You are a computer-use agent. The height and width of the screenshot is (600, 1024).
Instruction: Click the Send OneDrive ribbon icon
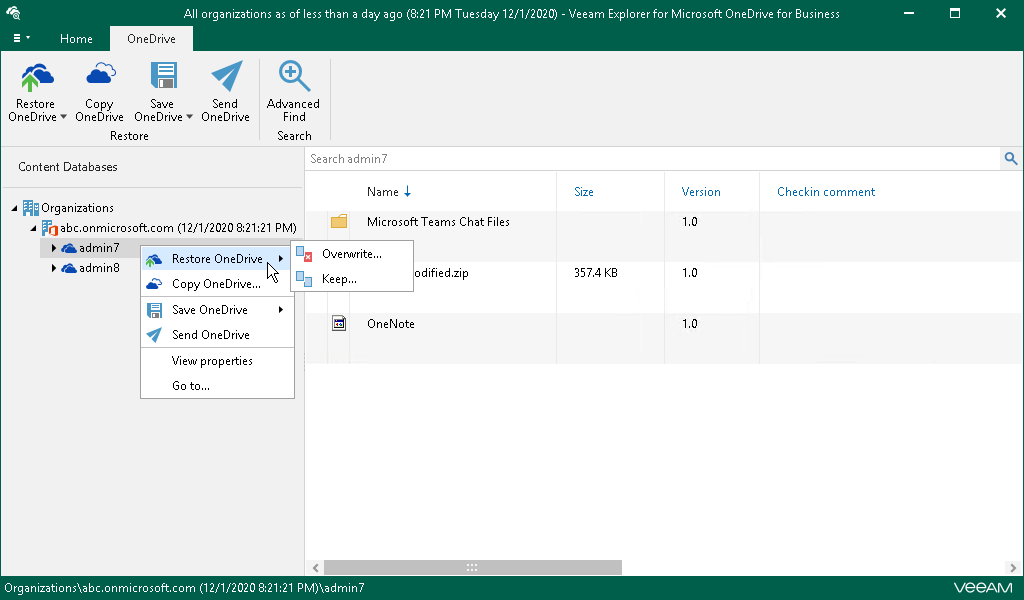227,76
